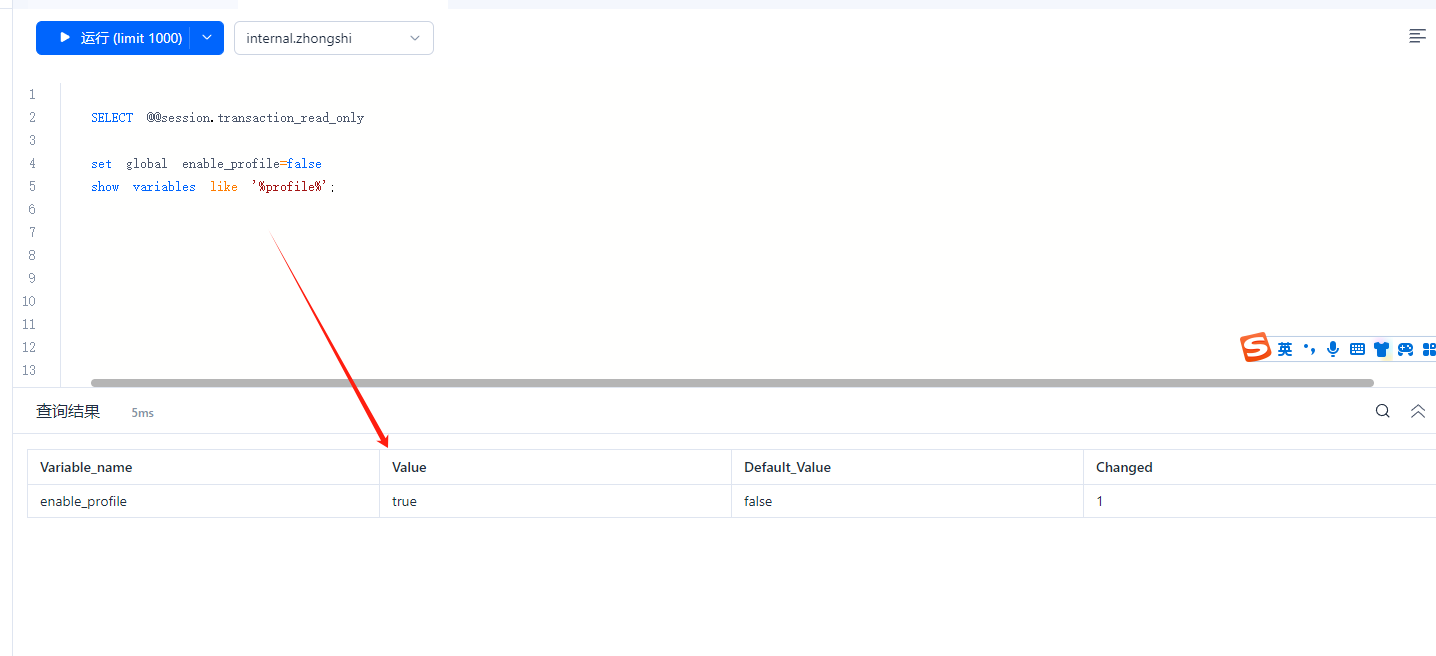This screenshot has width=1436, height=656.
Task: Open the Sogou toolbox grid icon
Action: pos(1428,349)
